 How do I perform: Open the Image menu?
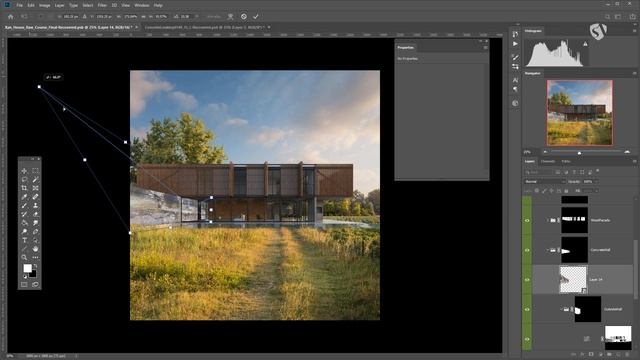[x=44, y=5]
